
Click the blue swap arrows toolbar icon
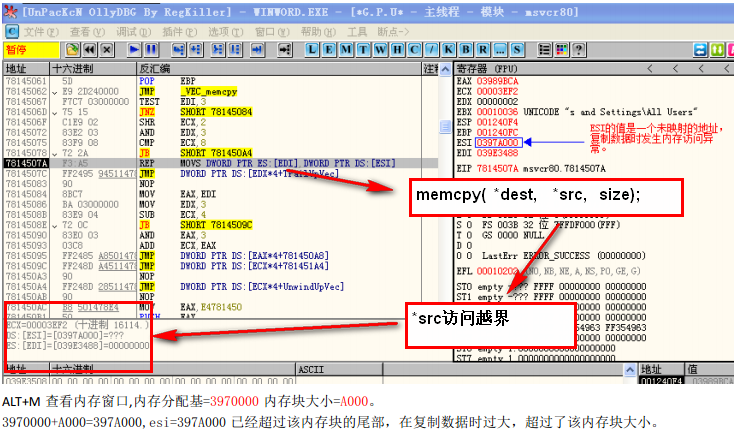coord(700,50)
